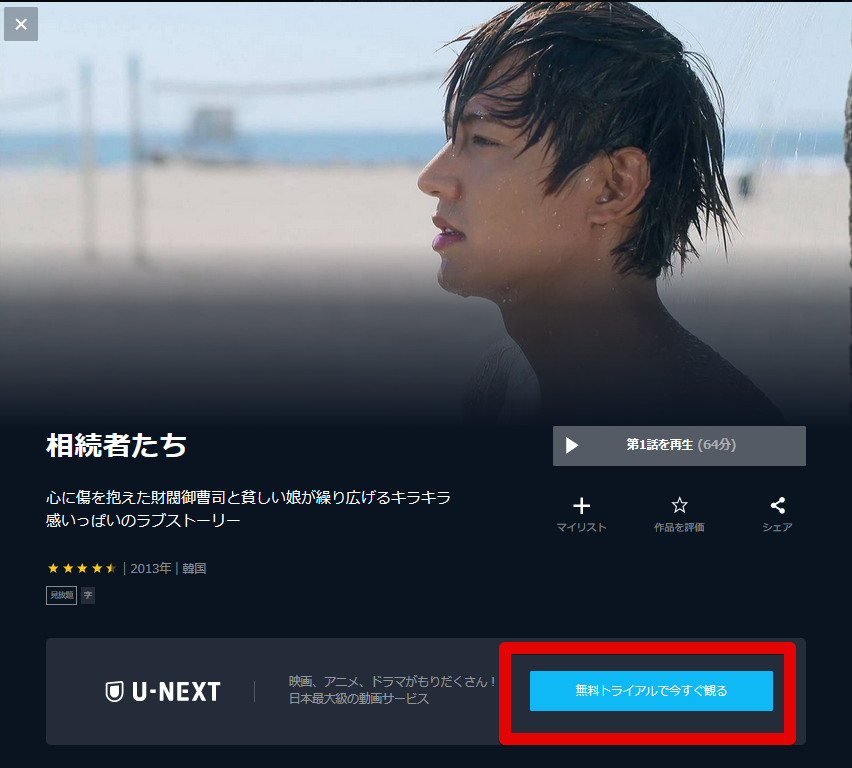
Task: Close the detail overlay with the X button
Action: pyautogui.click(x=21, y=24)
